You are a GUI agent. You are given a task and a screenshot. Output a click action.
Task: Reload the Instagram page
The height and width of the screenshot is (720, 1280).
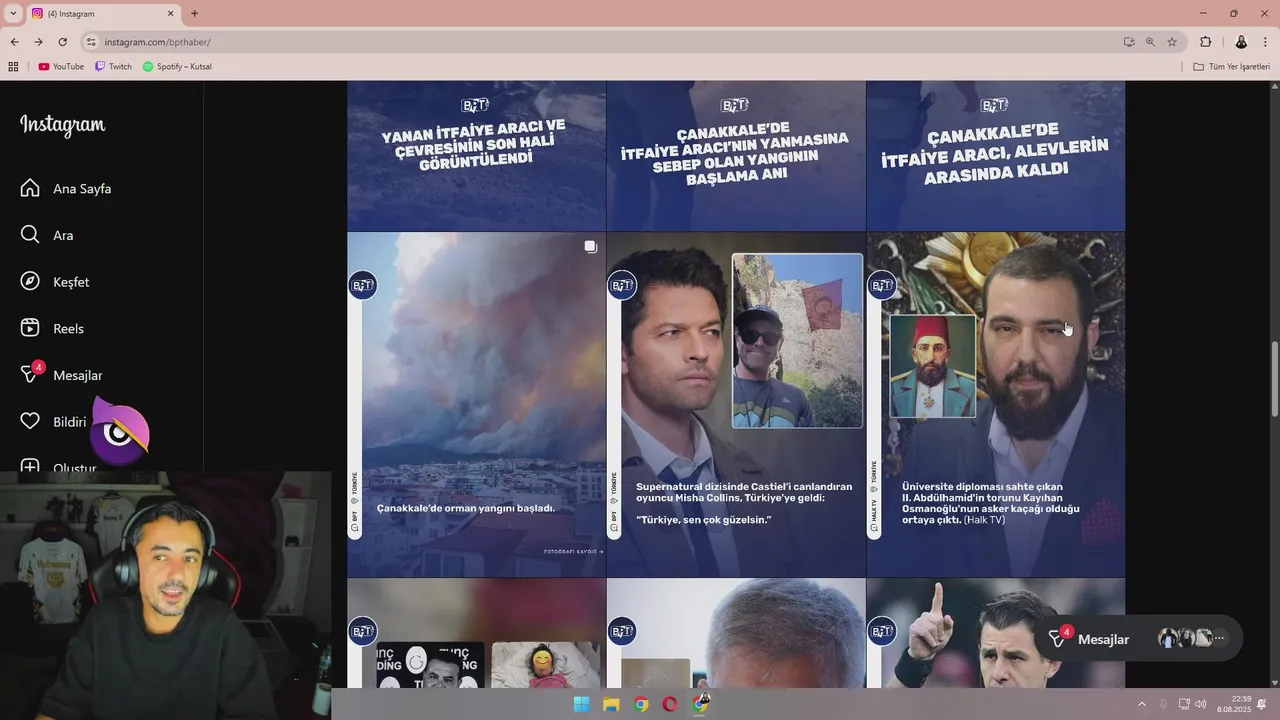click(x=62, y=42)
